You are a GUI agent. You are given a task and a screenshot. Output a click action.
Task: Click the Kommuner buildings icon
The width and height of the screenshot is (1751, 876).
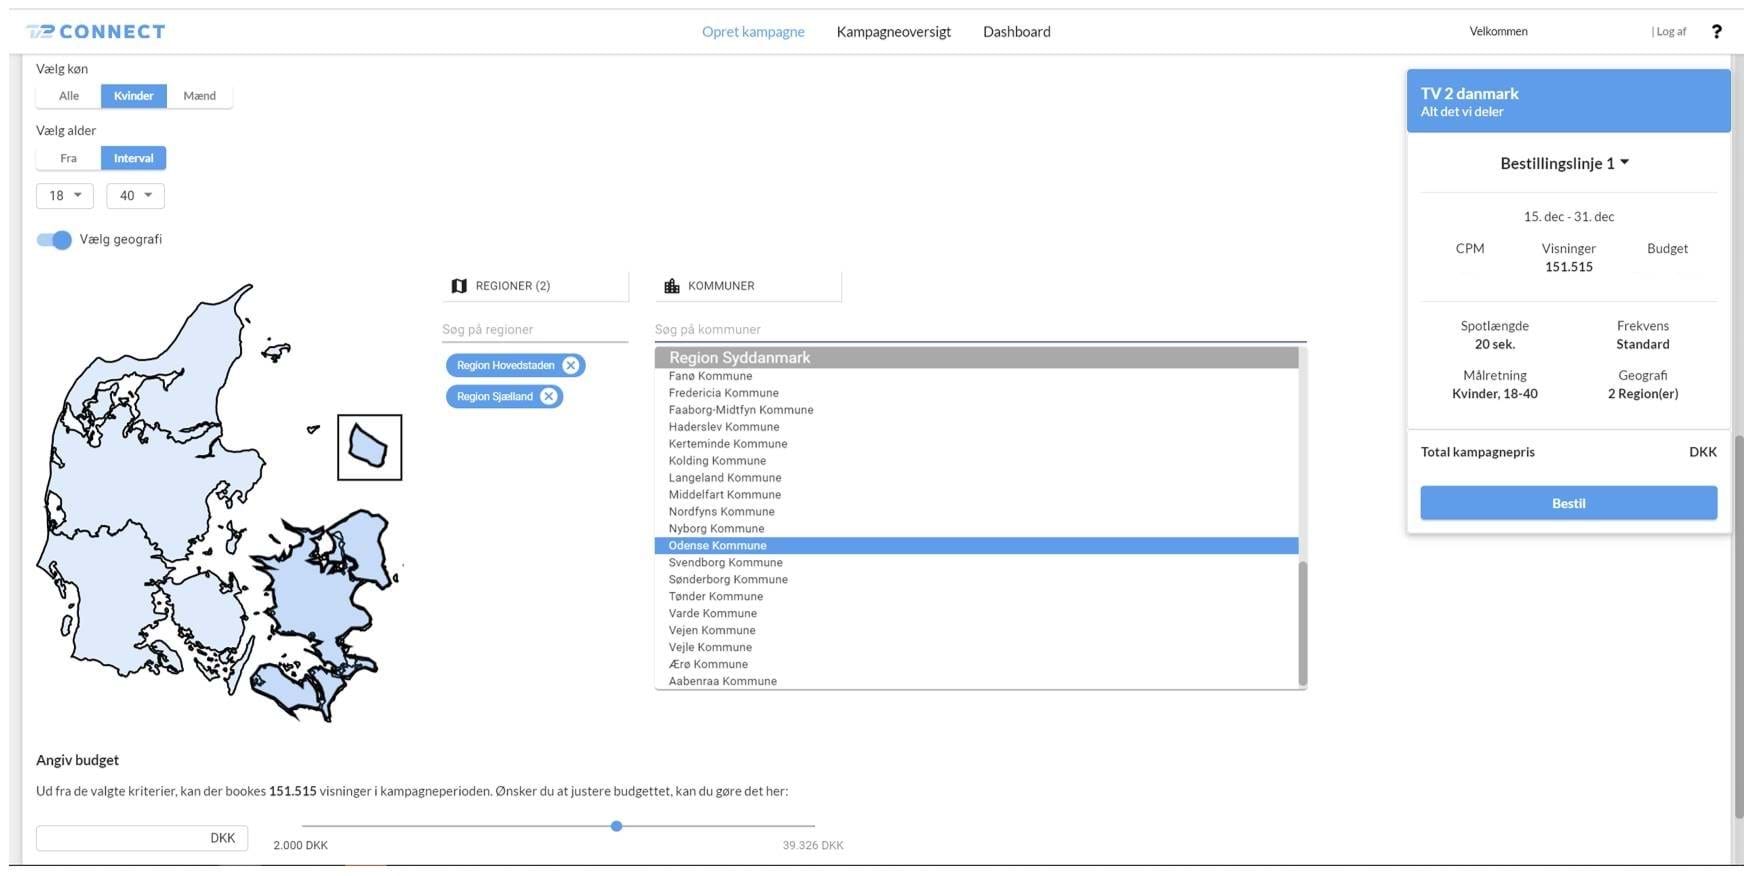(x=672, y=286)
